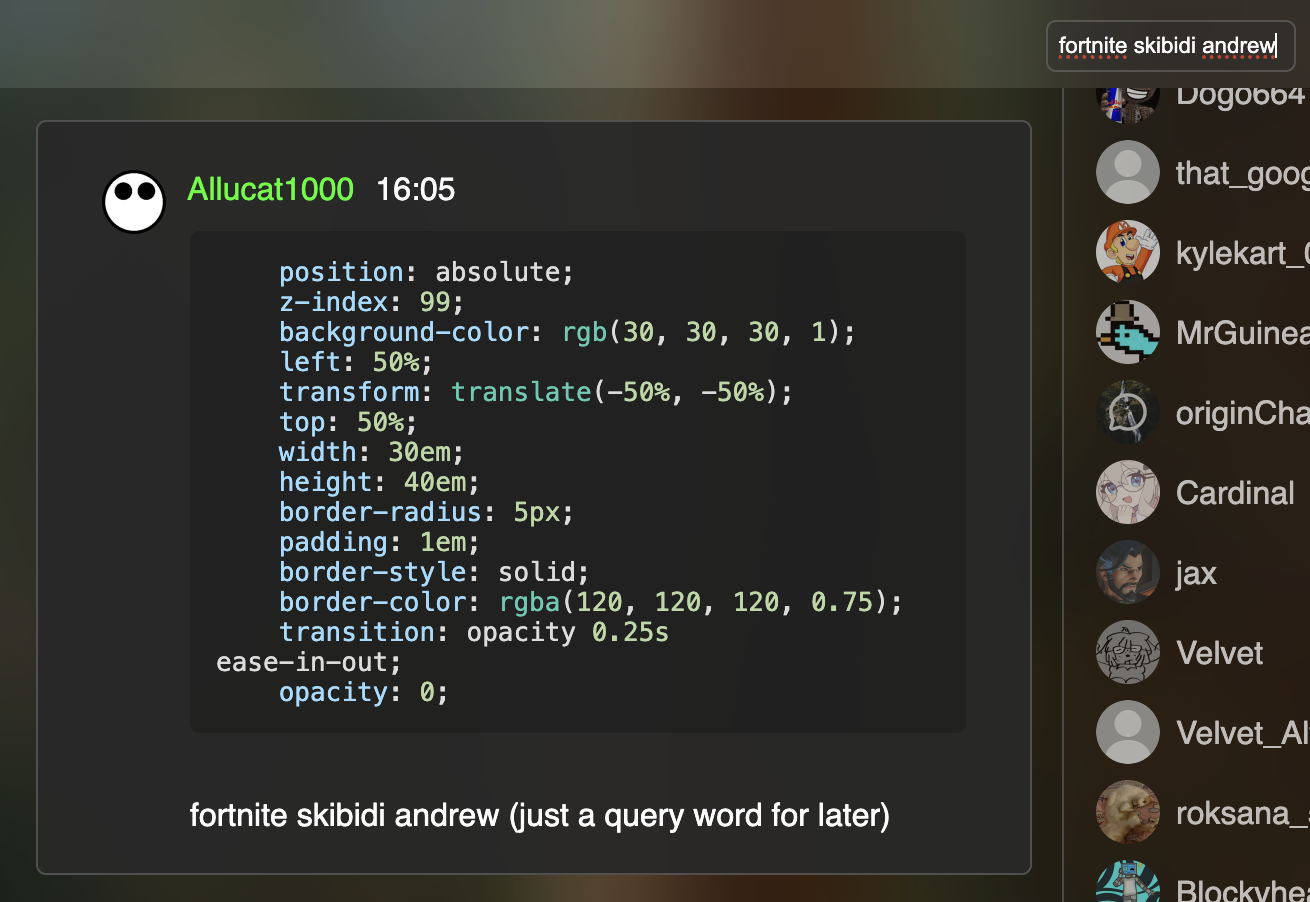The width and height of the screenshot is (1310, 902).
Task: Click jax's avatar picture
Action: (1128, 572)
